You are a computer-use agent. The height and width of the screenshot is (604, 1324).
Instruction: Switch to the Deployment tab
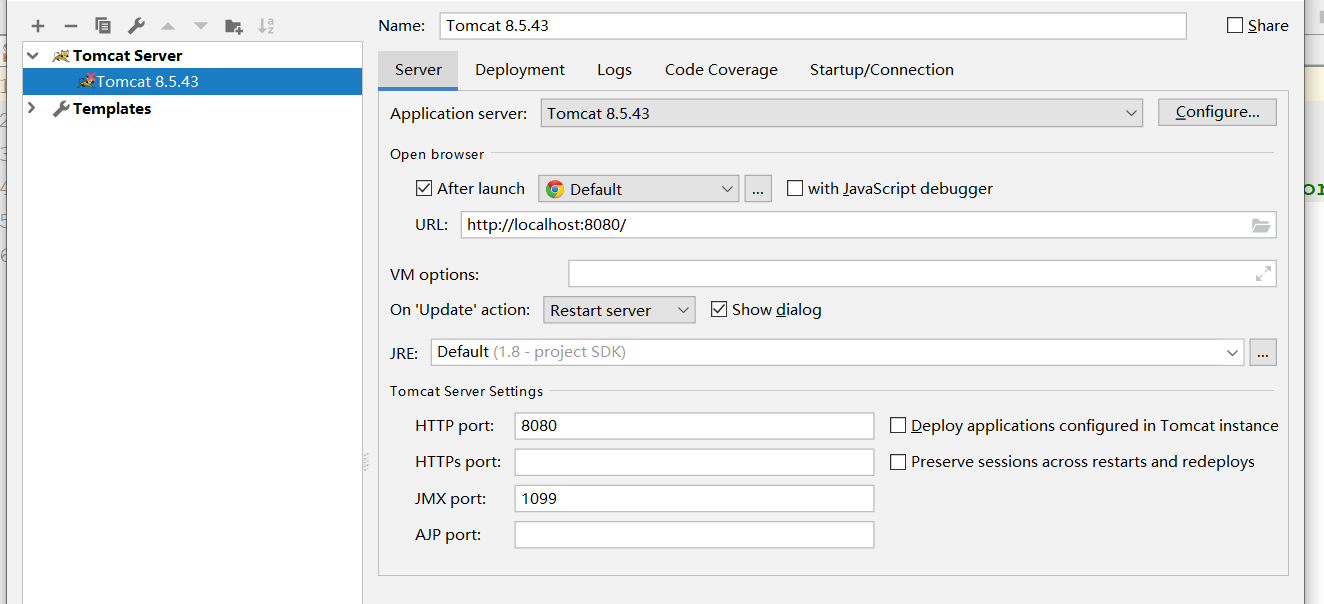520,70
